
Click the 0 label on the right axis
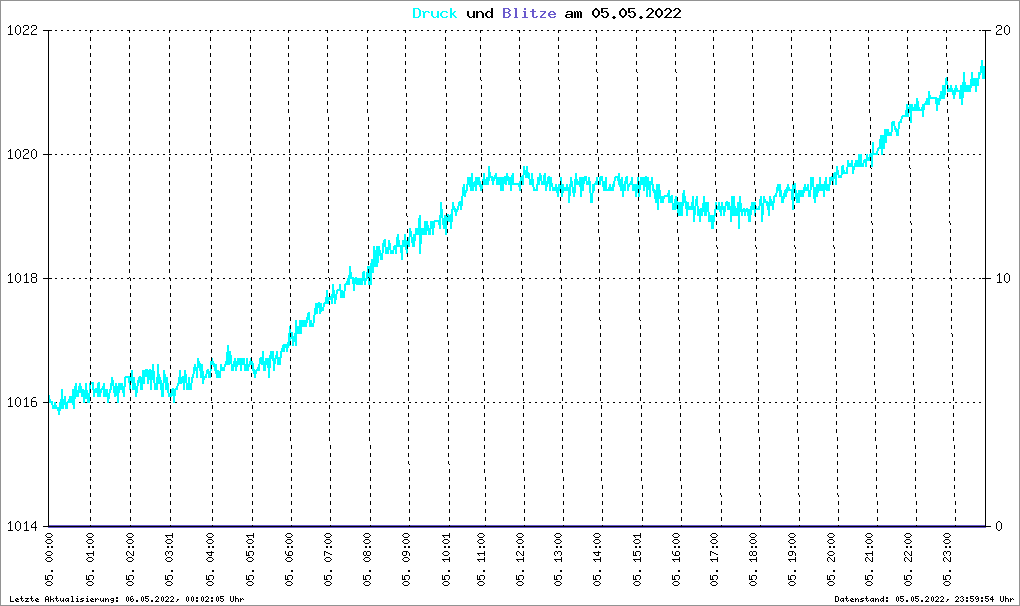(x=999, y=527)
